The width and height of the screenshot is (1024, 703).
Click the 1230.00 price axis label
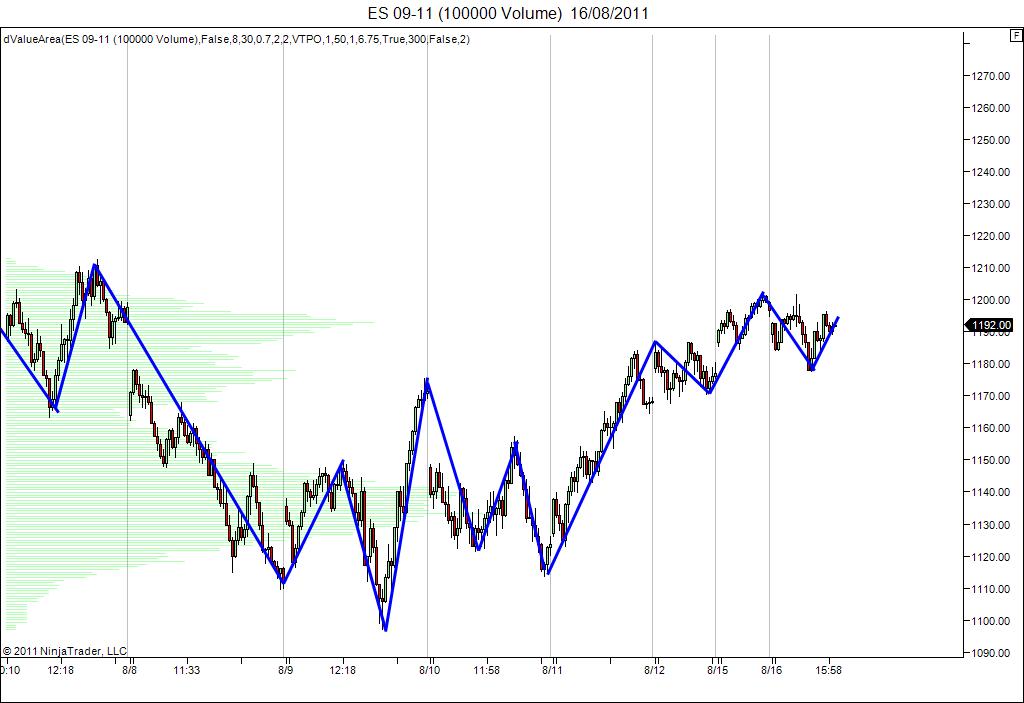(x=990, y=204)
